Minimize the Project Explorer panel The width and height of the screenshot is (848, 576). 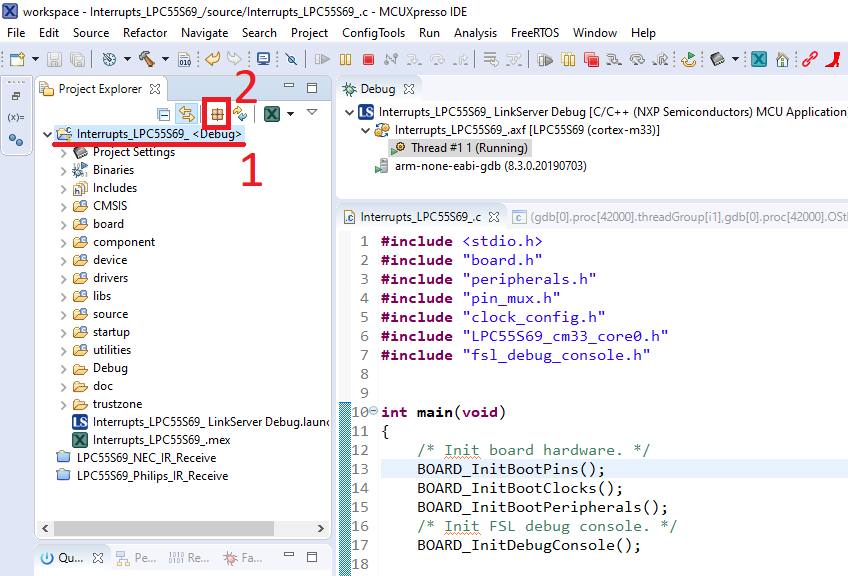[x=287, y=89]
